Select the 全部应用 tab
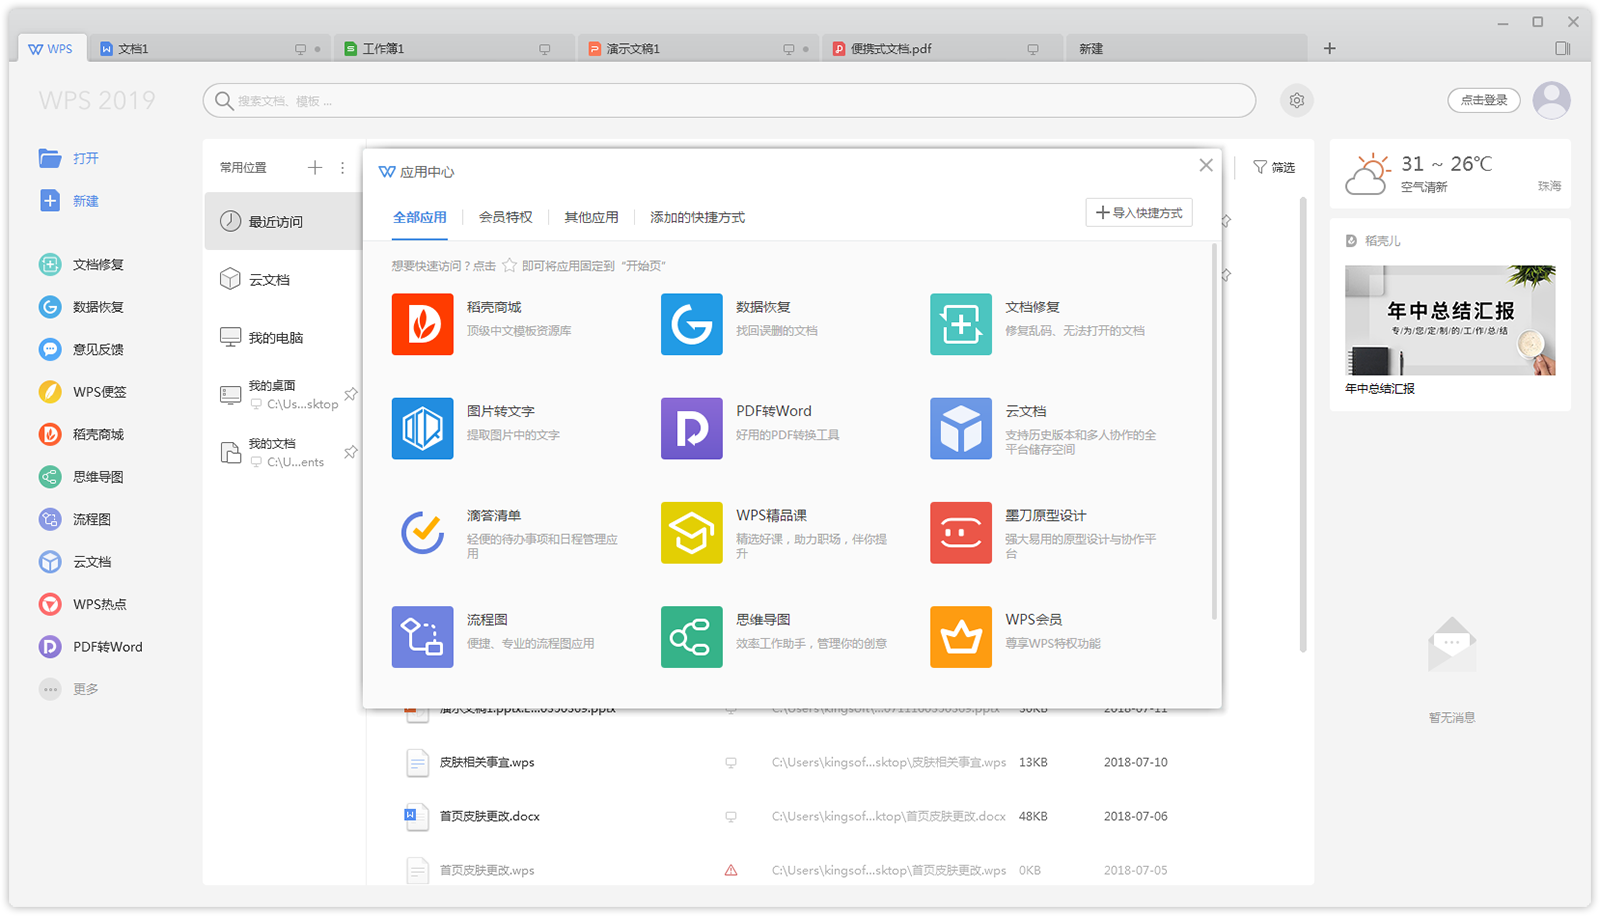This screenshot has height=916, width=1600. point(420,217)
